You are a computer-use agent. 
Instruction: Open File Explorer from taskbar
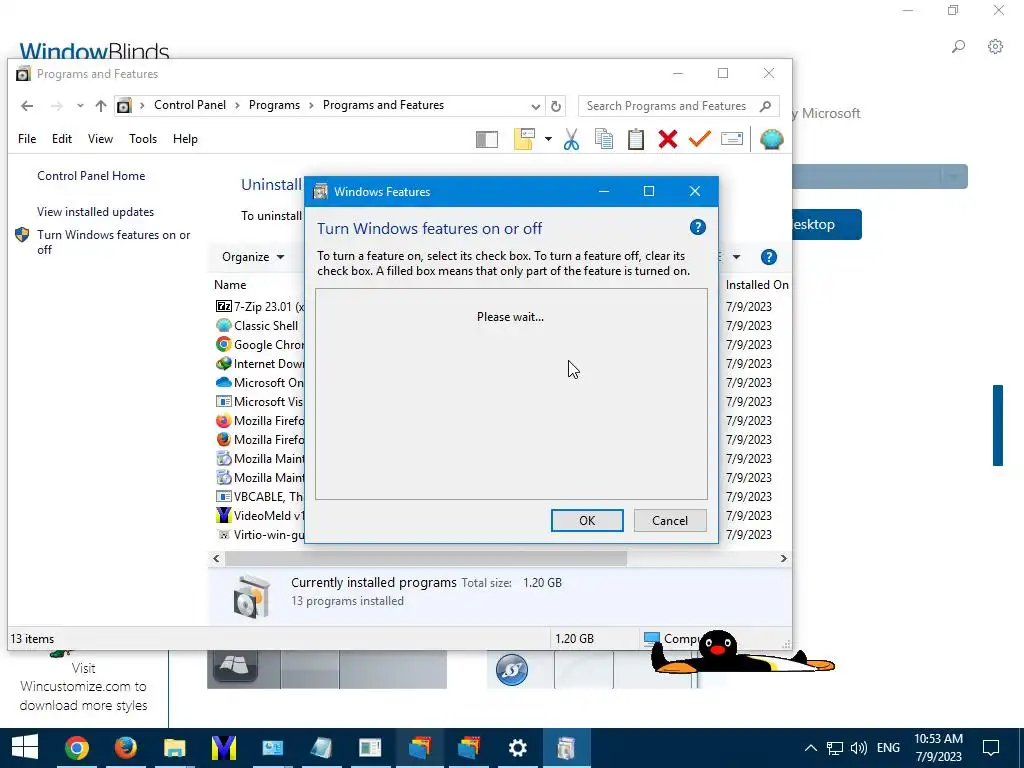(174, 747)
